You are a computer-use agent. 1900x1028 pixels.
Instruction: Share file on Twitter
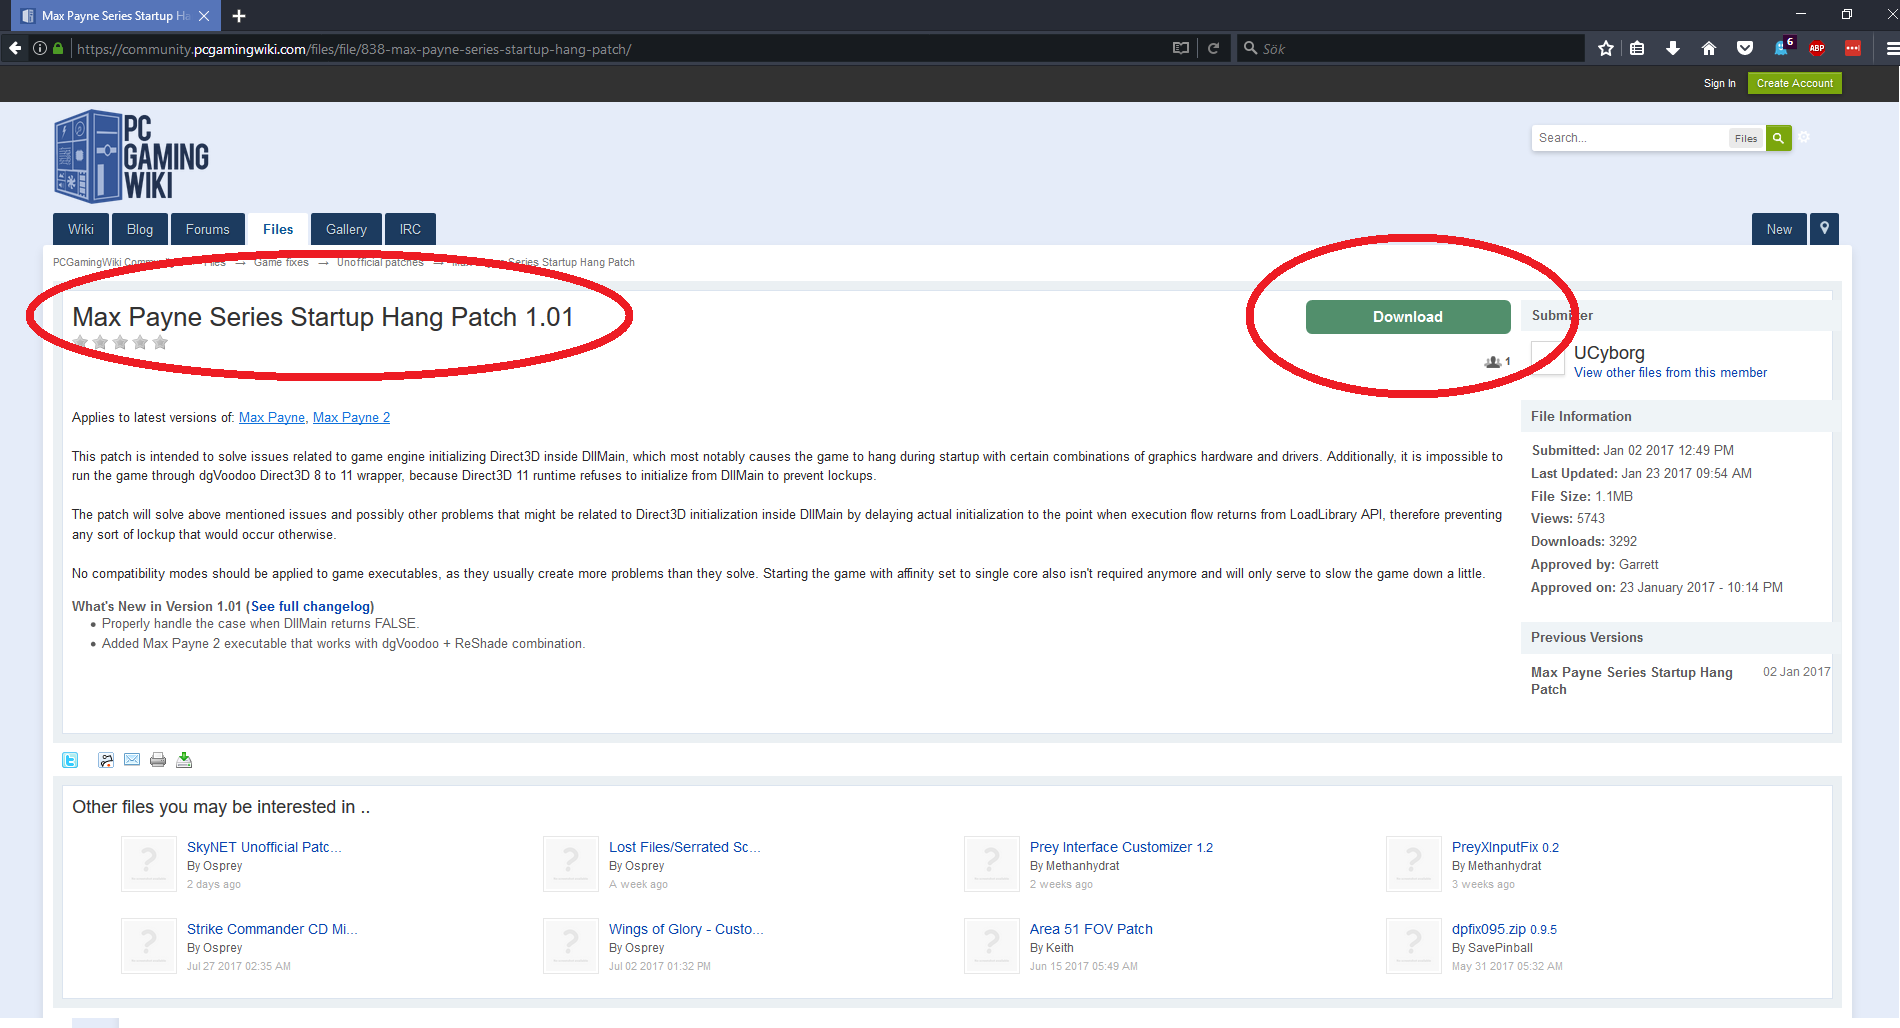click(70, 760)
